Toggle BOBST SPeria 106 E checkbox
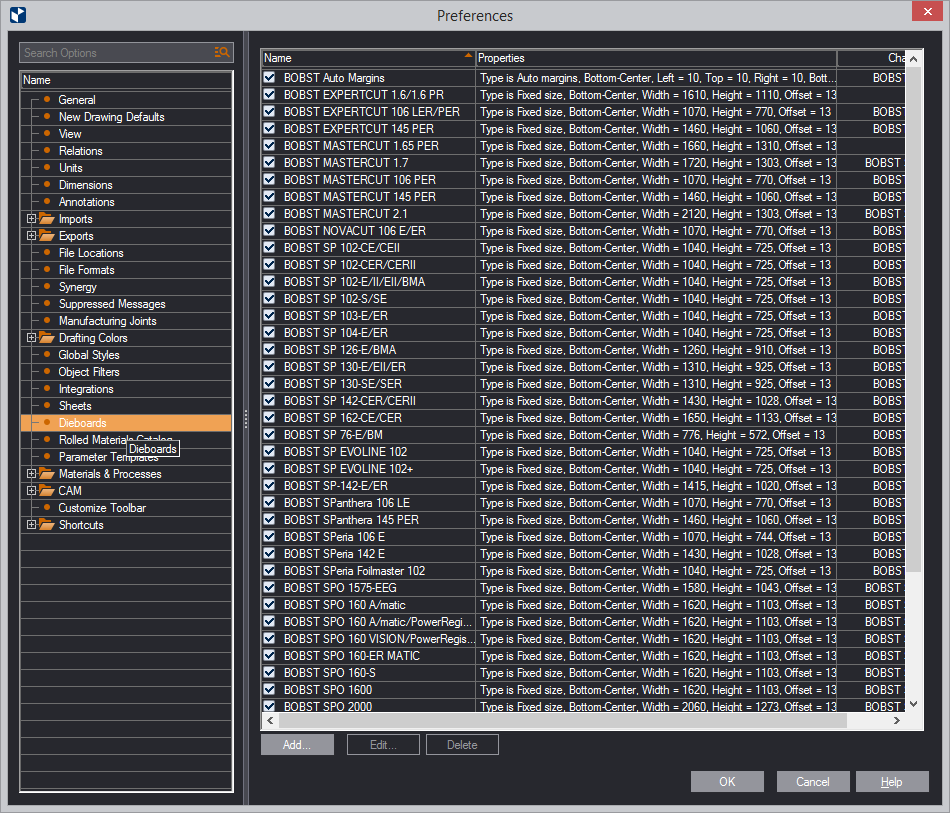The height and width of the screenshot is (813, 950). (x=270, y=537)
